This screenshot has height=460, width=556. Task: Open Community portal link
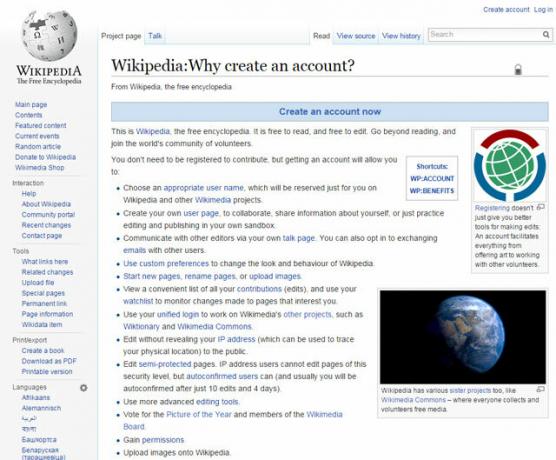48,215
